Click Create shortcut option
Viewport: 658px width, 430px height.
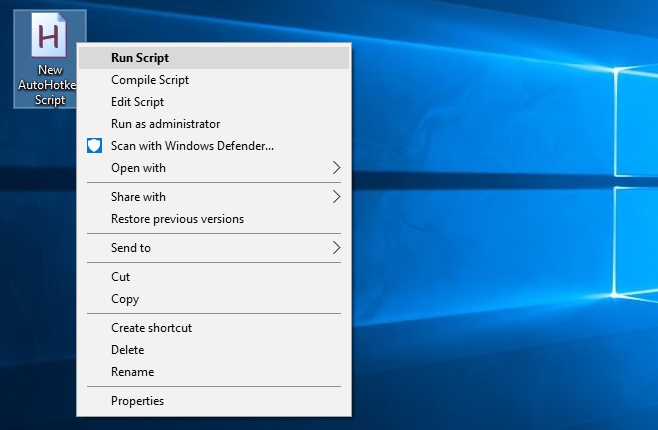pos(151,328)
